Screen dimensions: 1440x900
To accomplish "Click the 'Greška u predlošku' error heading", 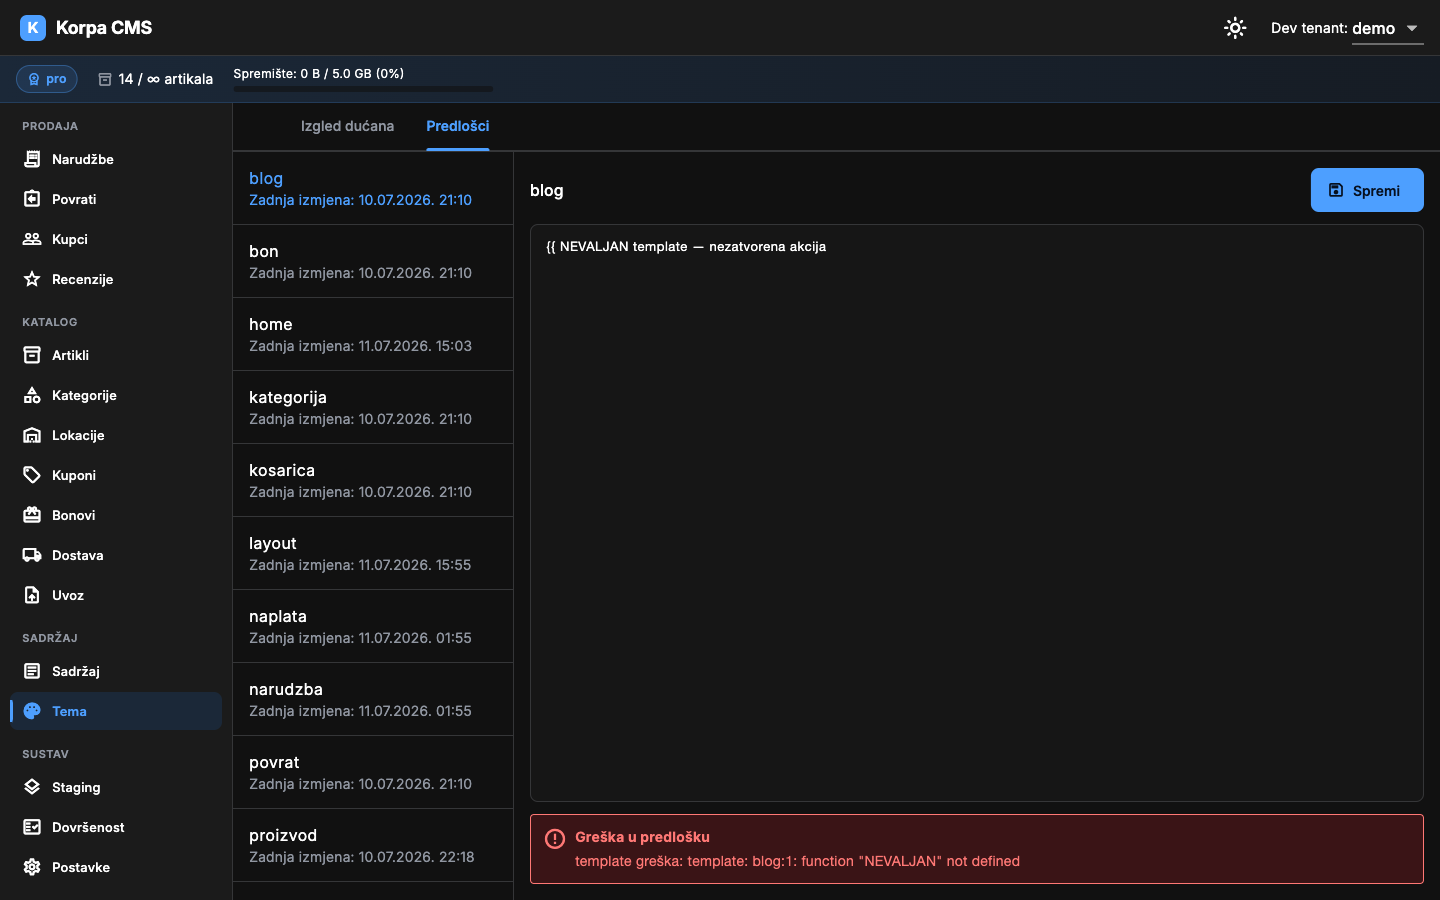I will (x=642, y=837).
